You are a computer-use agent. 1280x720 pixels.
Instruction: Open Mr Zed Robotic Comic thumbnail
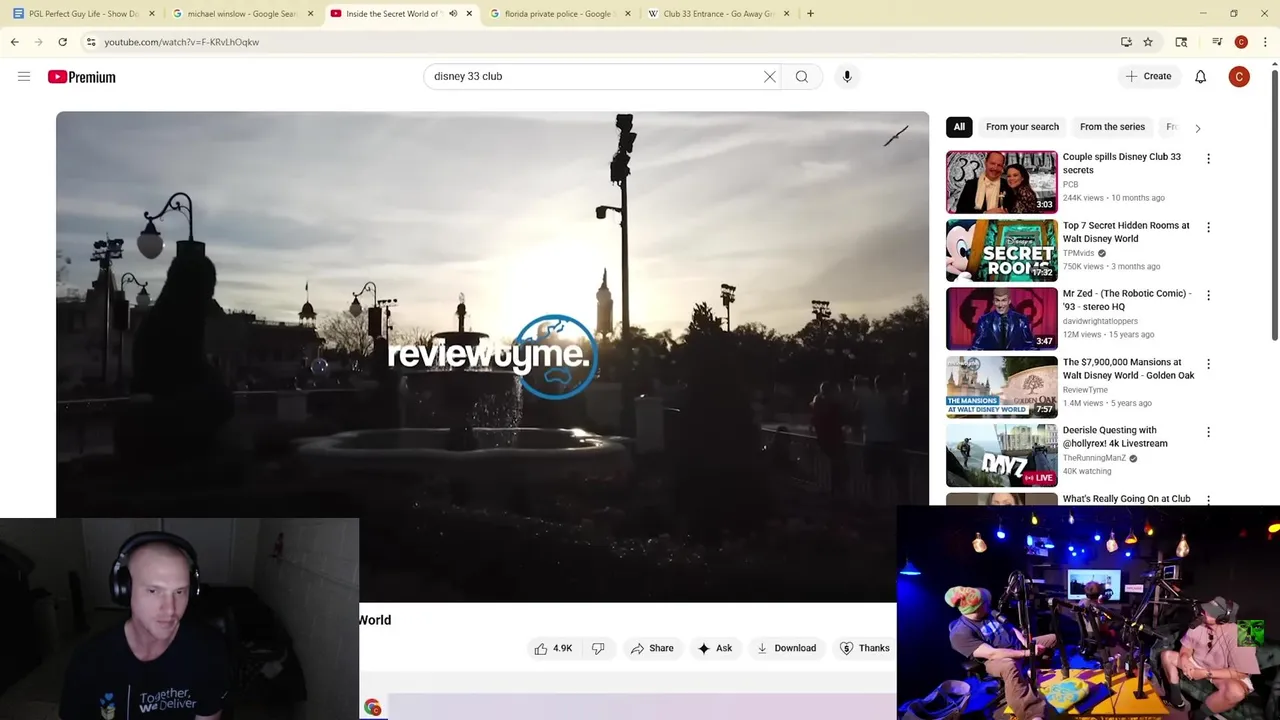[x=1001, y=319]
